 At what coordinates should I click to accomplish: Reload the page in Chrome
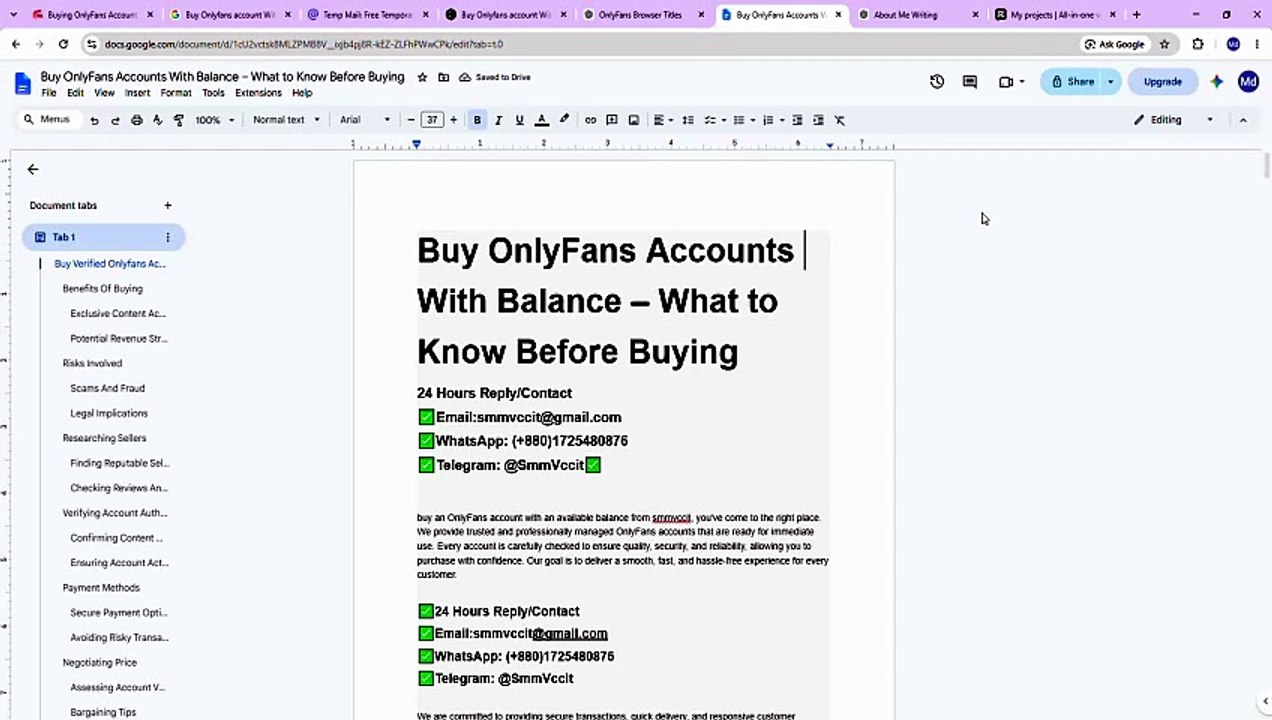click(x=63, y=44)
